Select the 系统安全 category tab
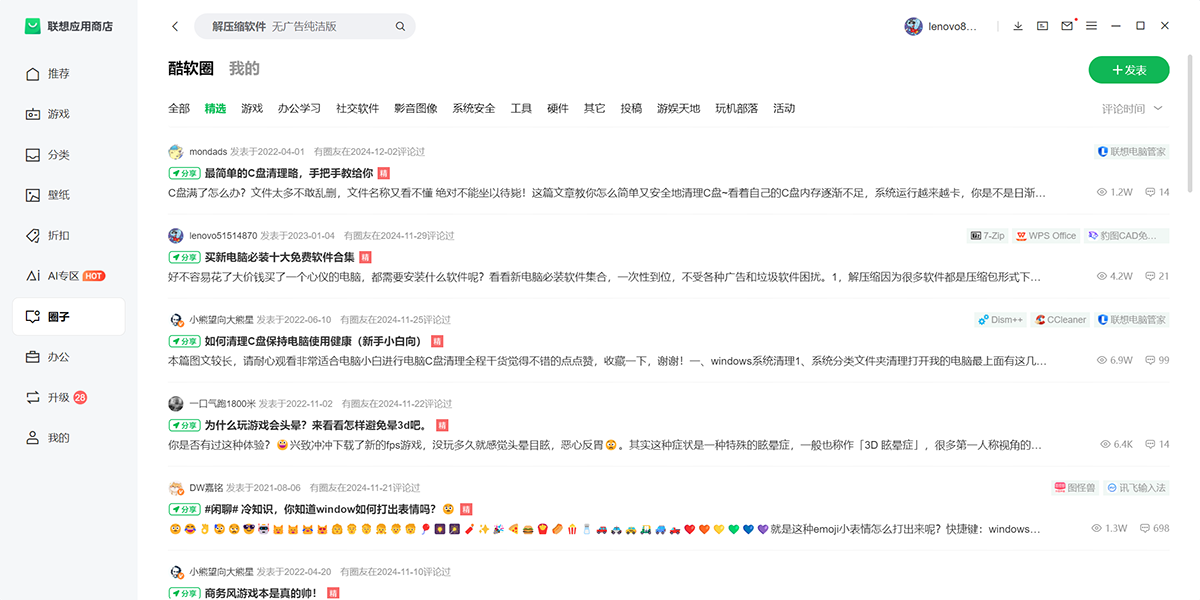 (473, 108)
